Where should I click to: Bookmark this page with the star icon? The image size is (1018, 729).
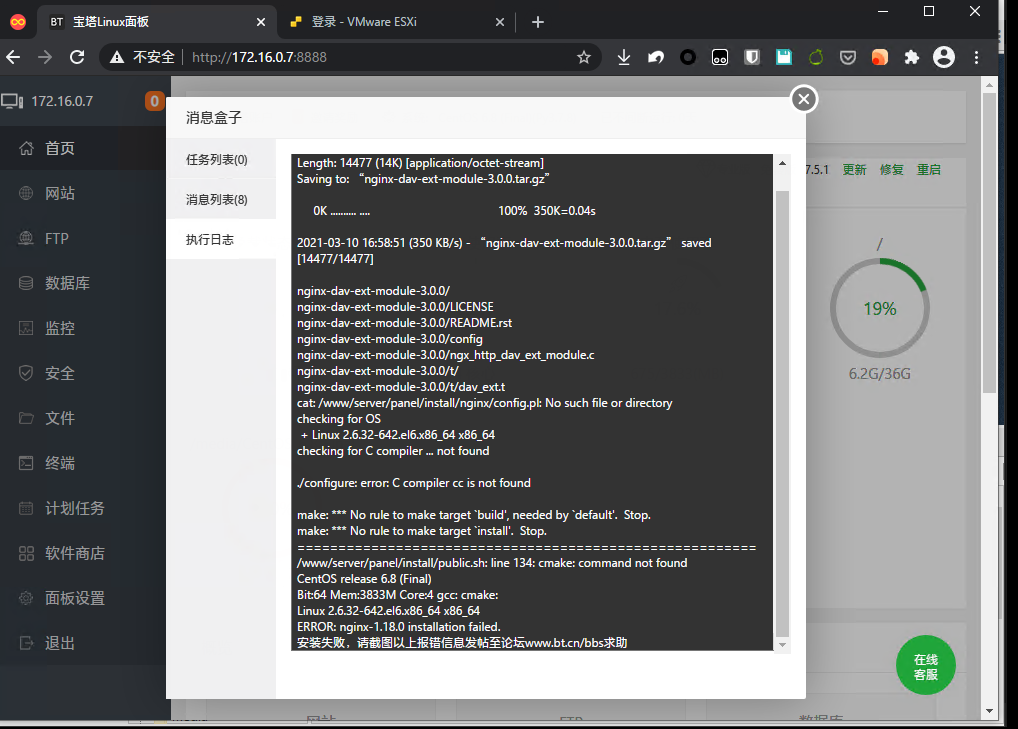pyautogui.click(x=584, y=57)
